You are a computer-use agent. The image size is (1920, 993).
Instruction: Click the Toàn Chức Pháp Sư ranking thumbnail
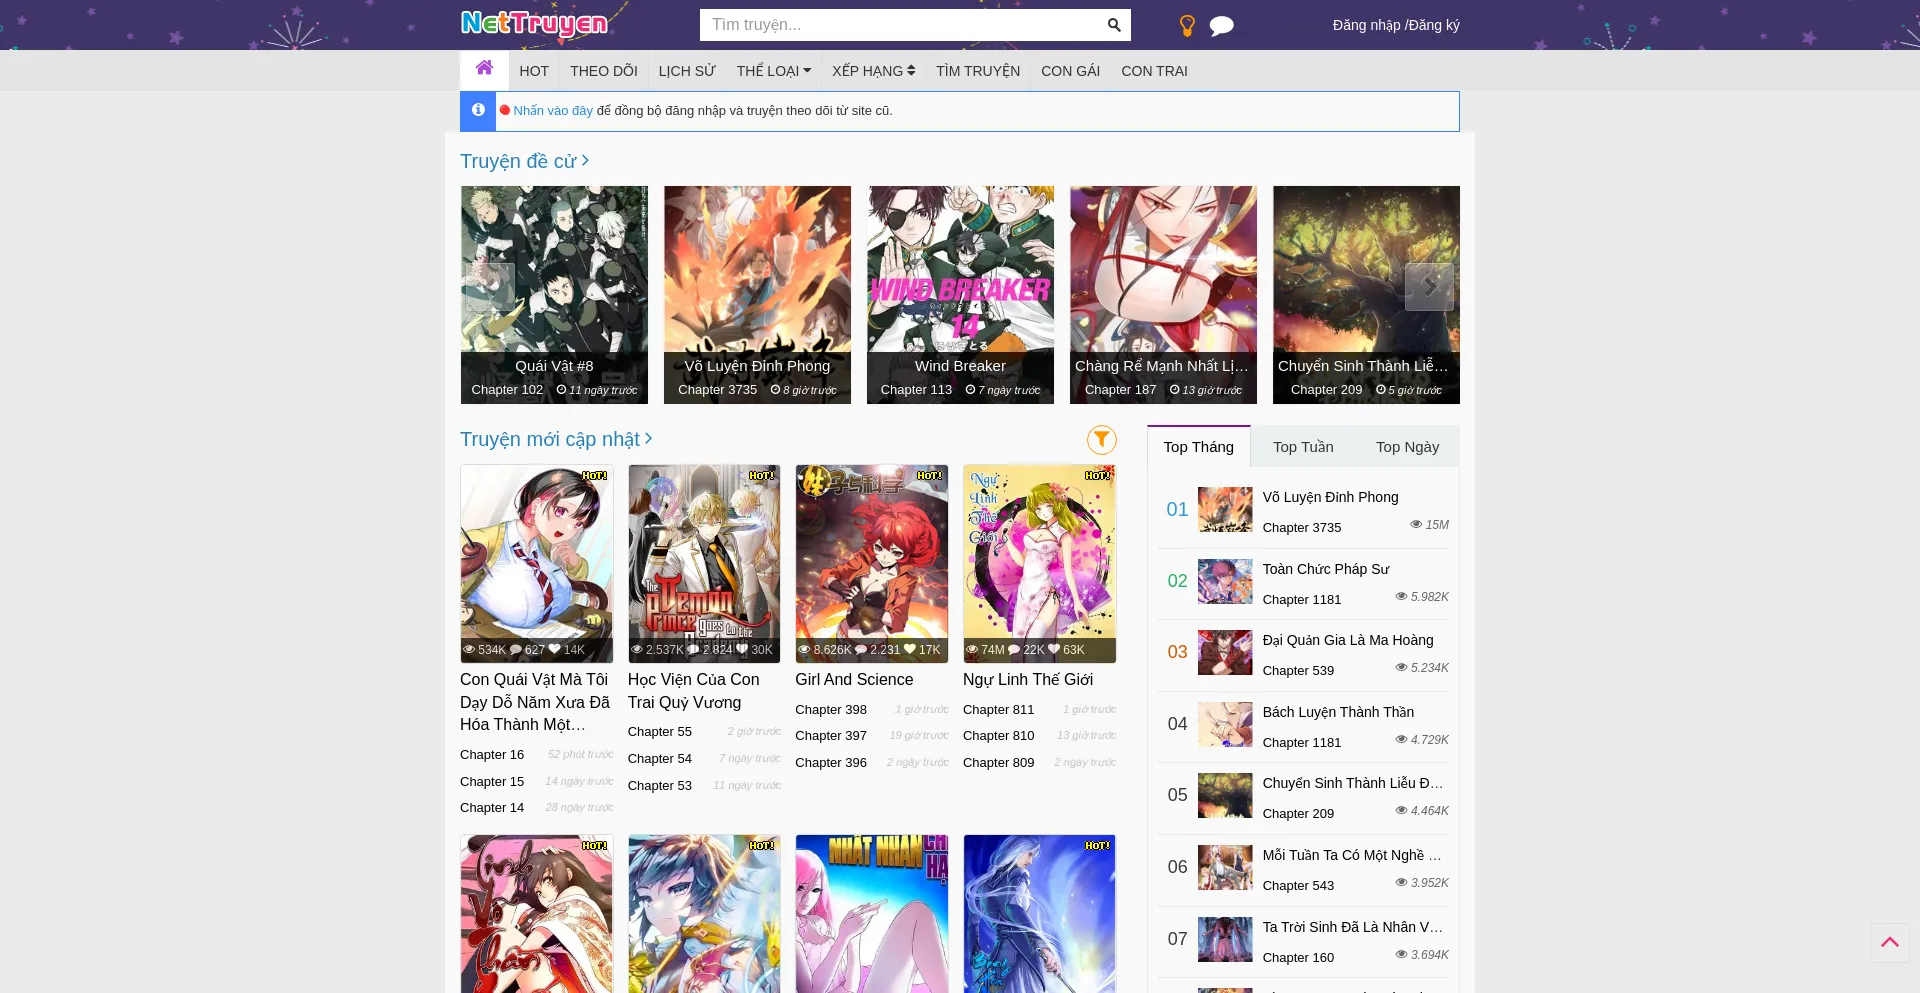point(1225,581)
